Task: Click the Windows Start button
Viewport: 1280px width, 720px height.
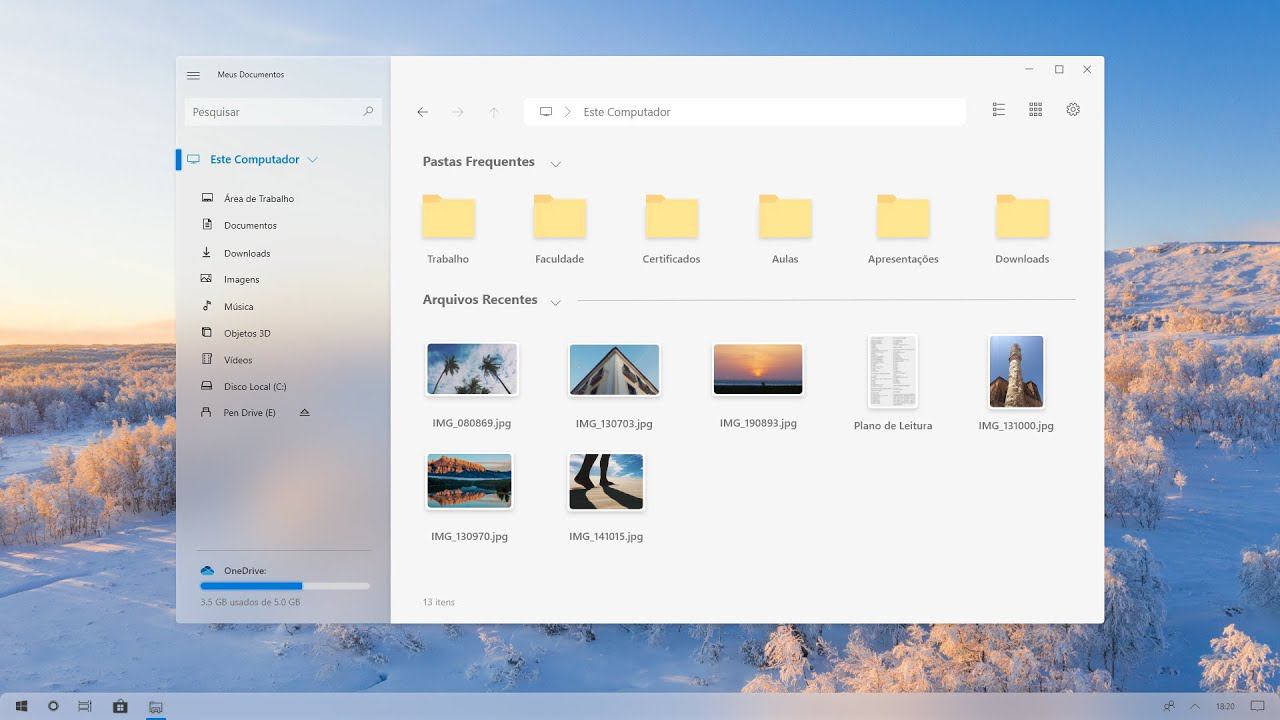Action: [21, 706]
